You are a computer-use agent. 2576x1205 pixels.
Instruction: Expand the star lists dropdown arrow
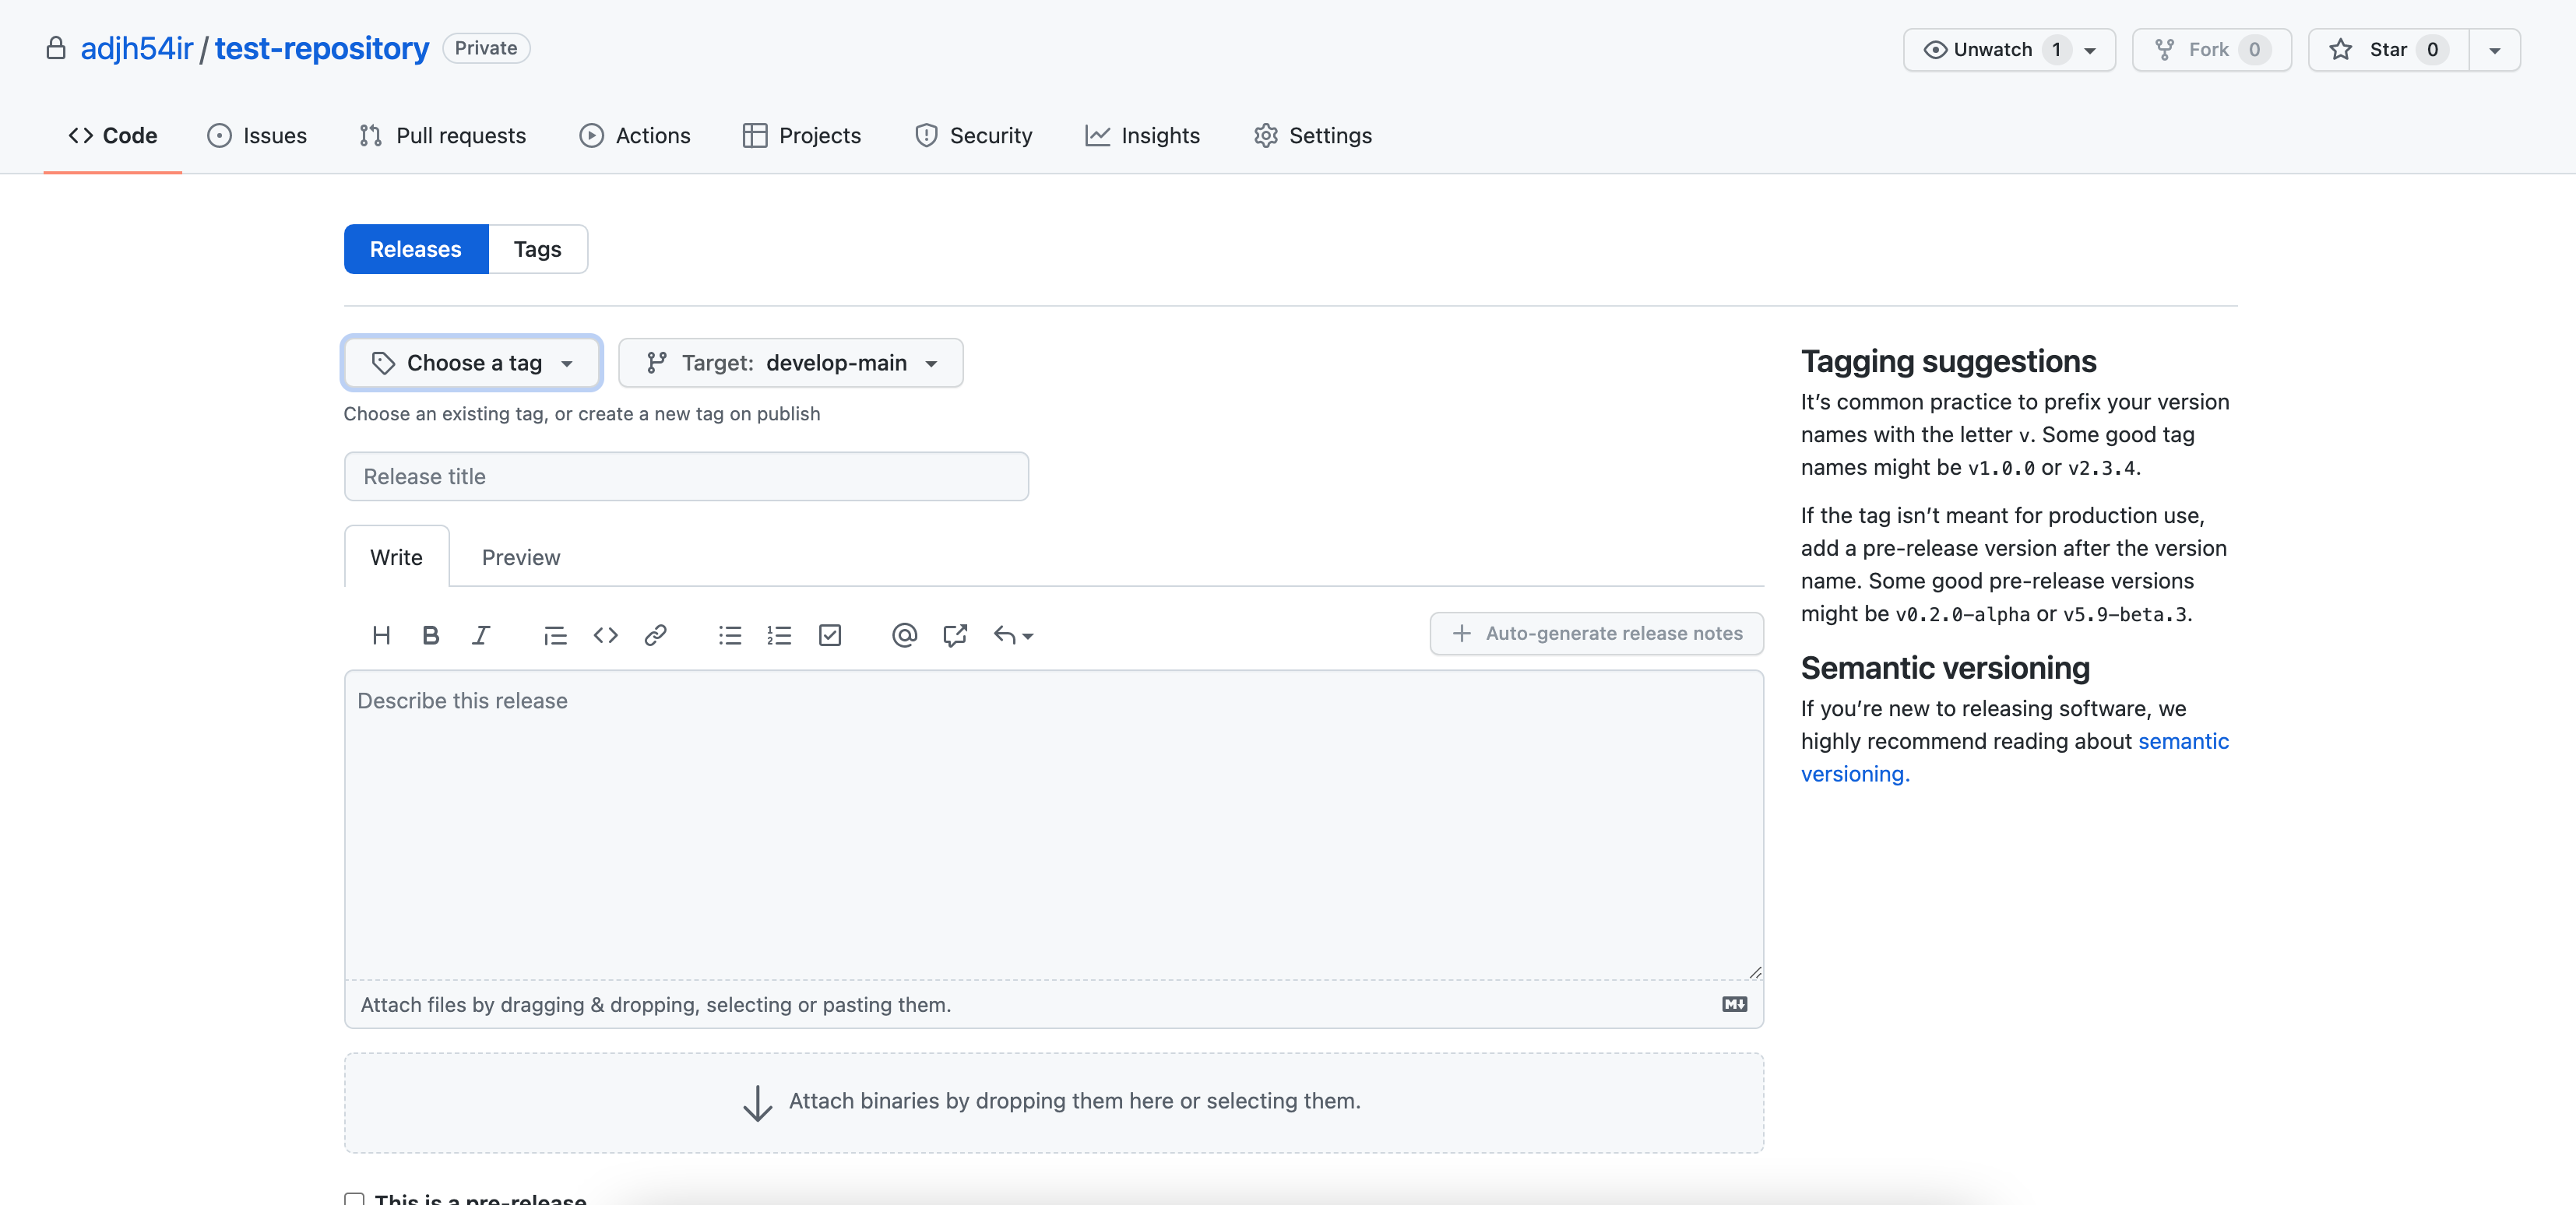pos(2494,50)
